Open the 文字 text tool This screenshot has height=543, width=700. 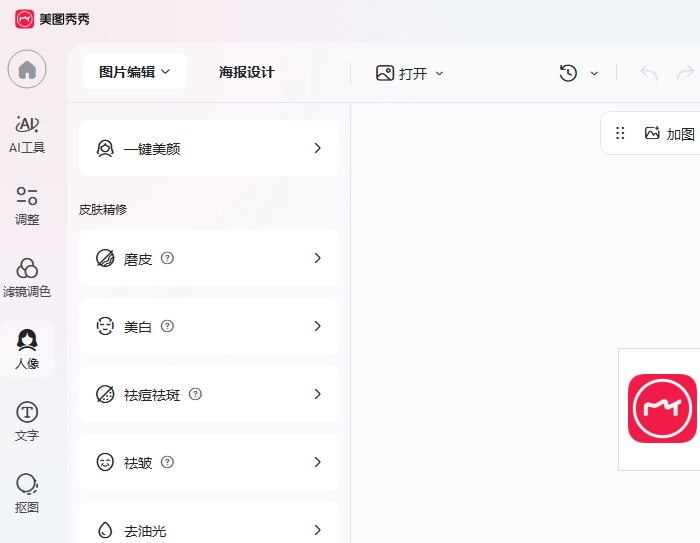(x=27, y=422)
